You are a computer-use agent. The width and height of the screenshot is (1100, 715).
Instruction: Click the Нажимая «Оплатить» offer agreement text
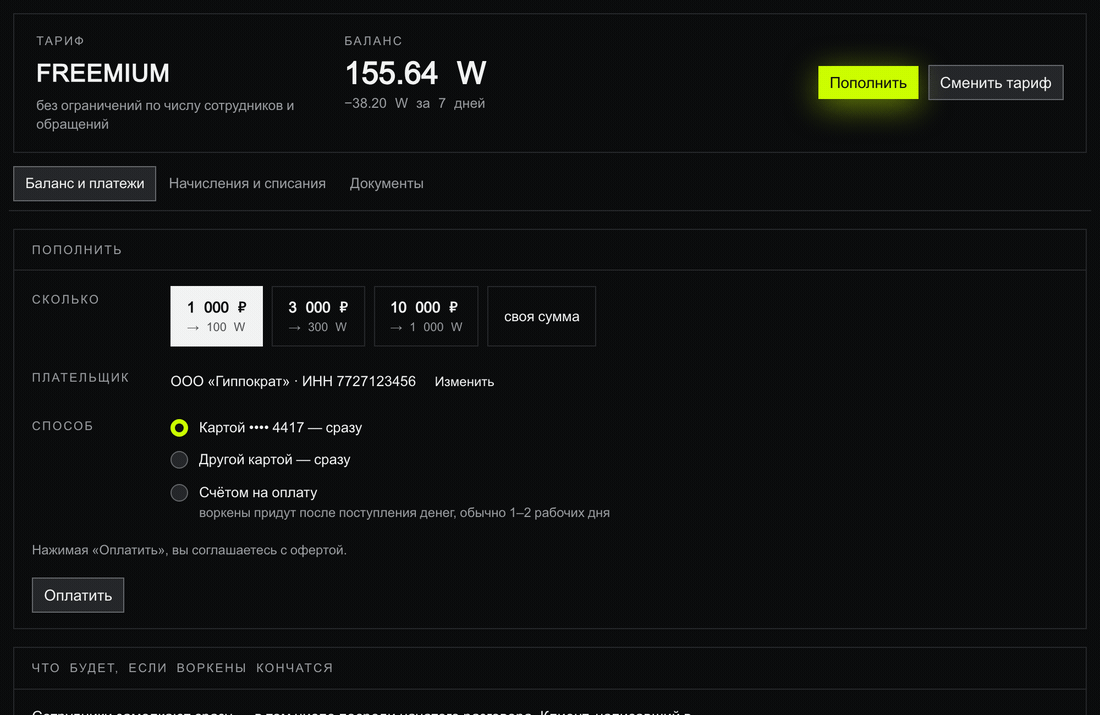(189, 550)
